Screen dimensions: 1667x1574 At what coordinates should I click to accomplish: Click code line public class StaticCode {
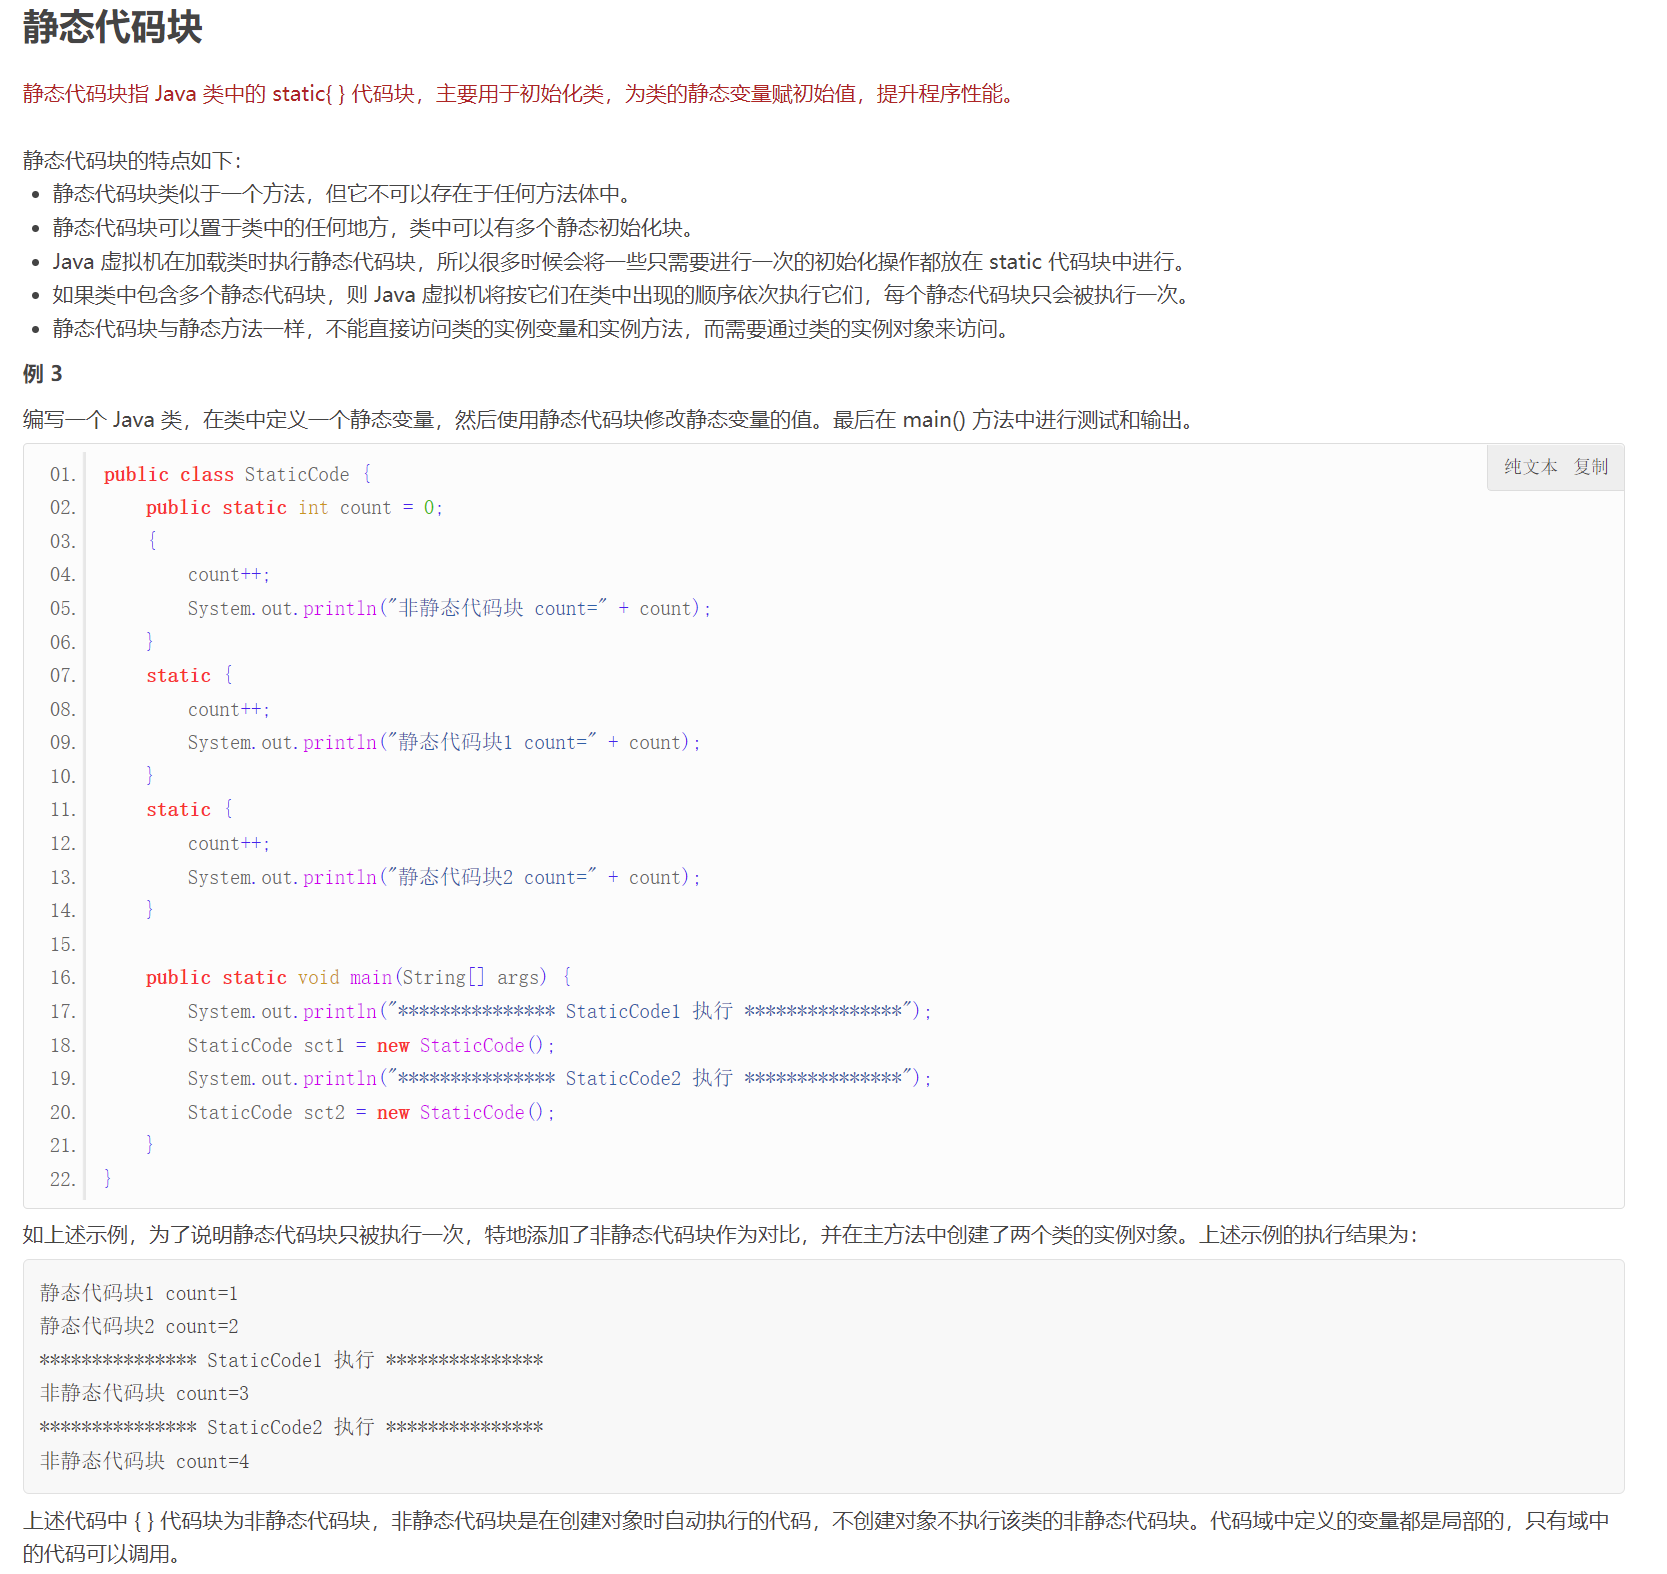click(238, 474)
